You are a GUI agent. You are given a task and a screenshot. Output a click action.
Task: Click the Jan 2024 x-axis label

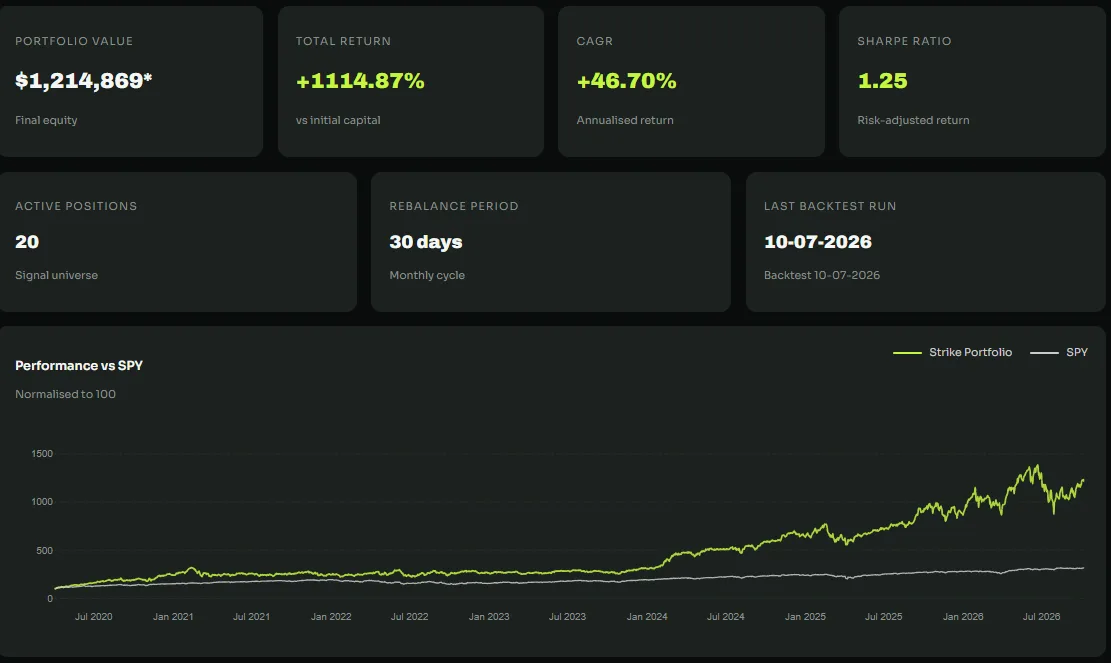[647, 616]
